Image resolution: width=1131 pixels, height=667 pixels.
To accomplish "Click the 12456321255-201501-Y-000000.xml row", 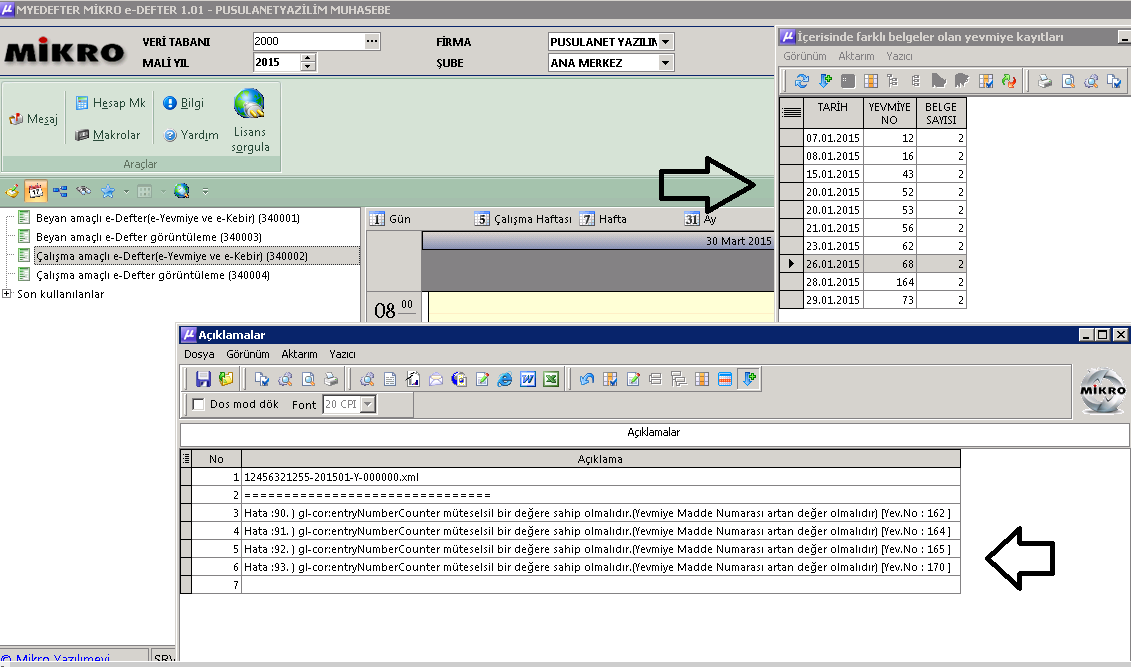I will [x=571, y=477].
